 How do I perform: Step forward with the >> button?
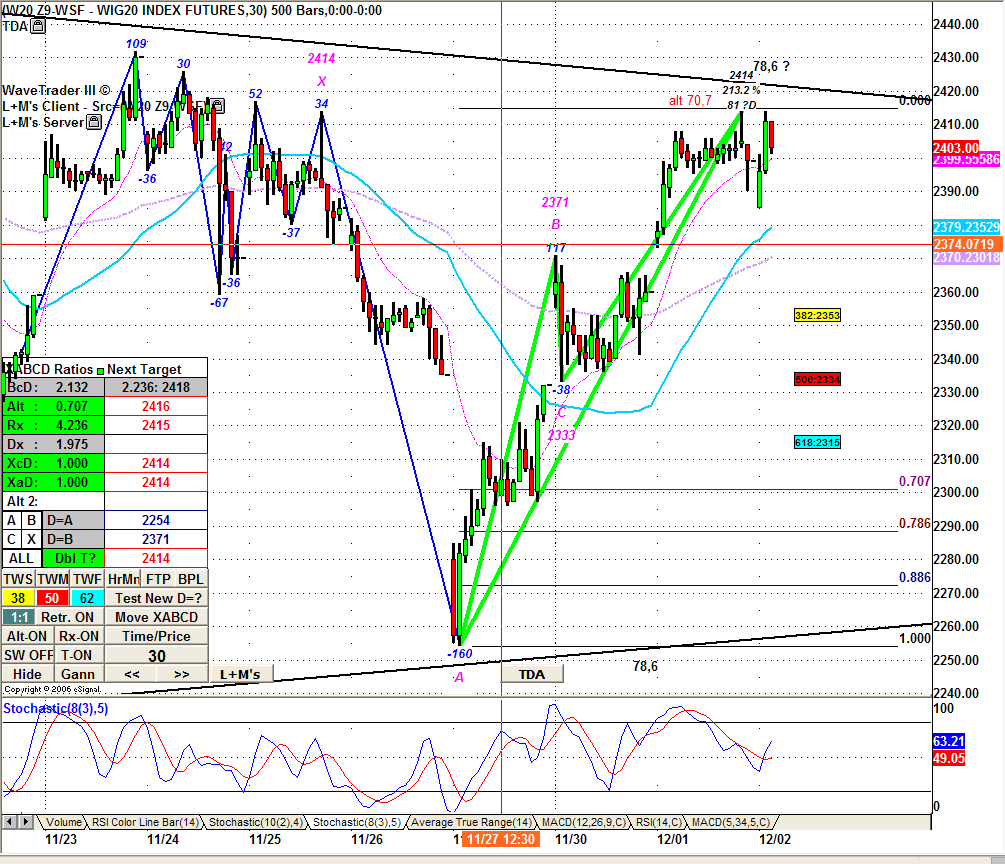[181, 674]
